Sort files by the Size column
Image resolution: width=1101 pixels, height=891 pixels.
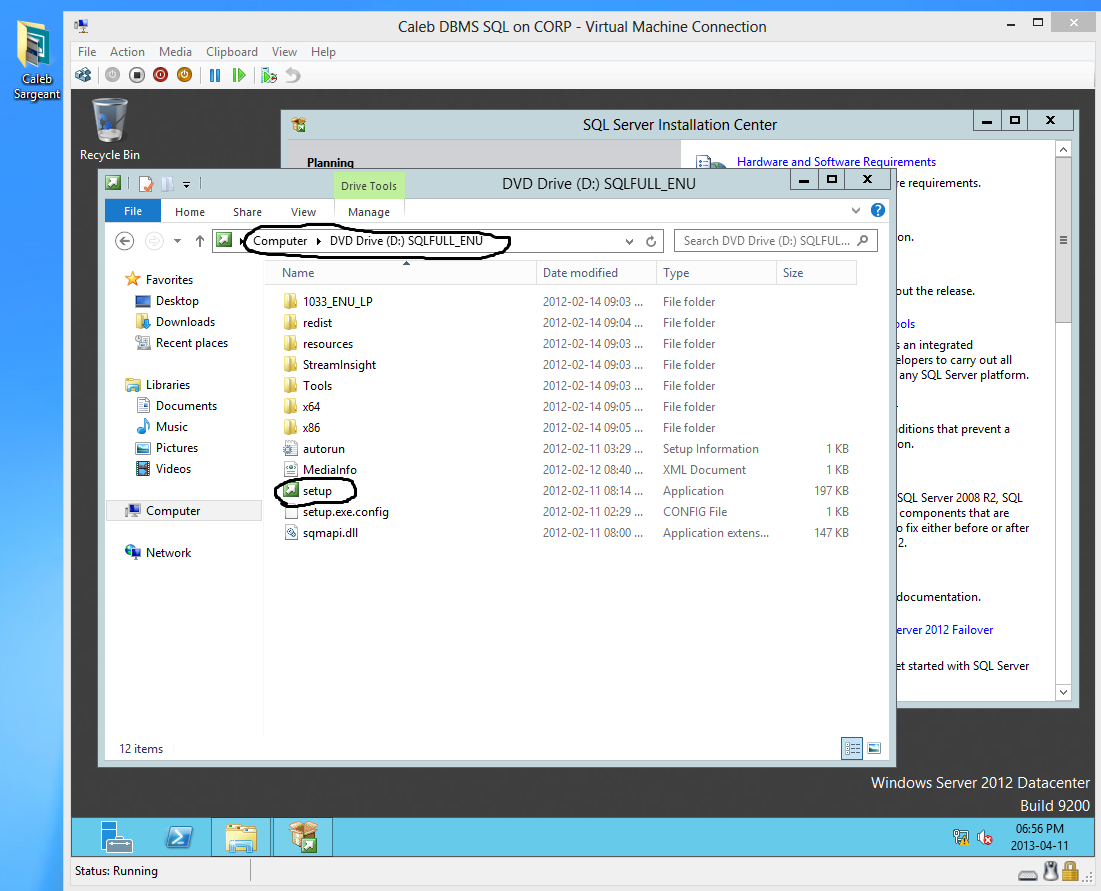click(x=816, y=273)
